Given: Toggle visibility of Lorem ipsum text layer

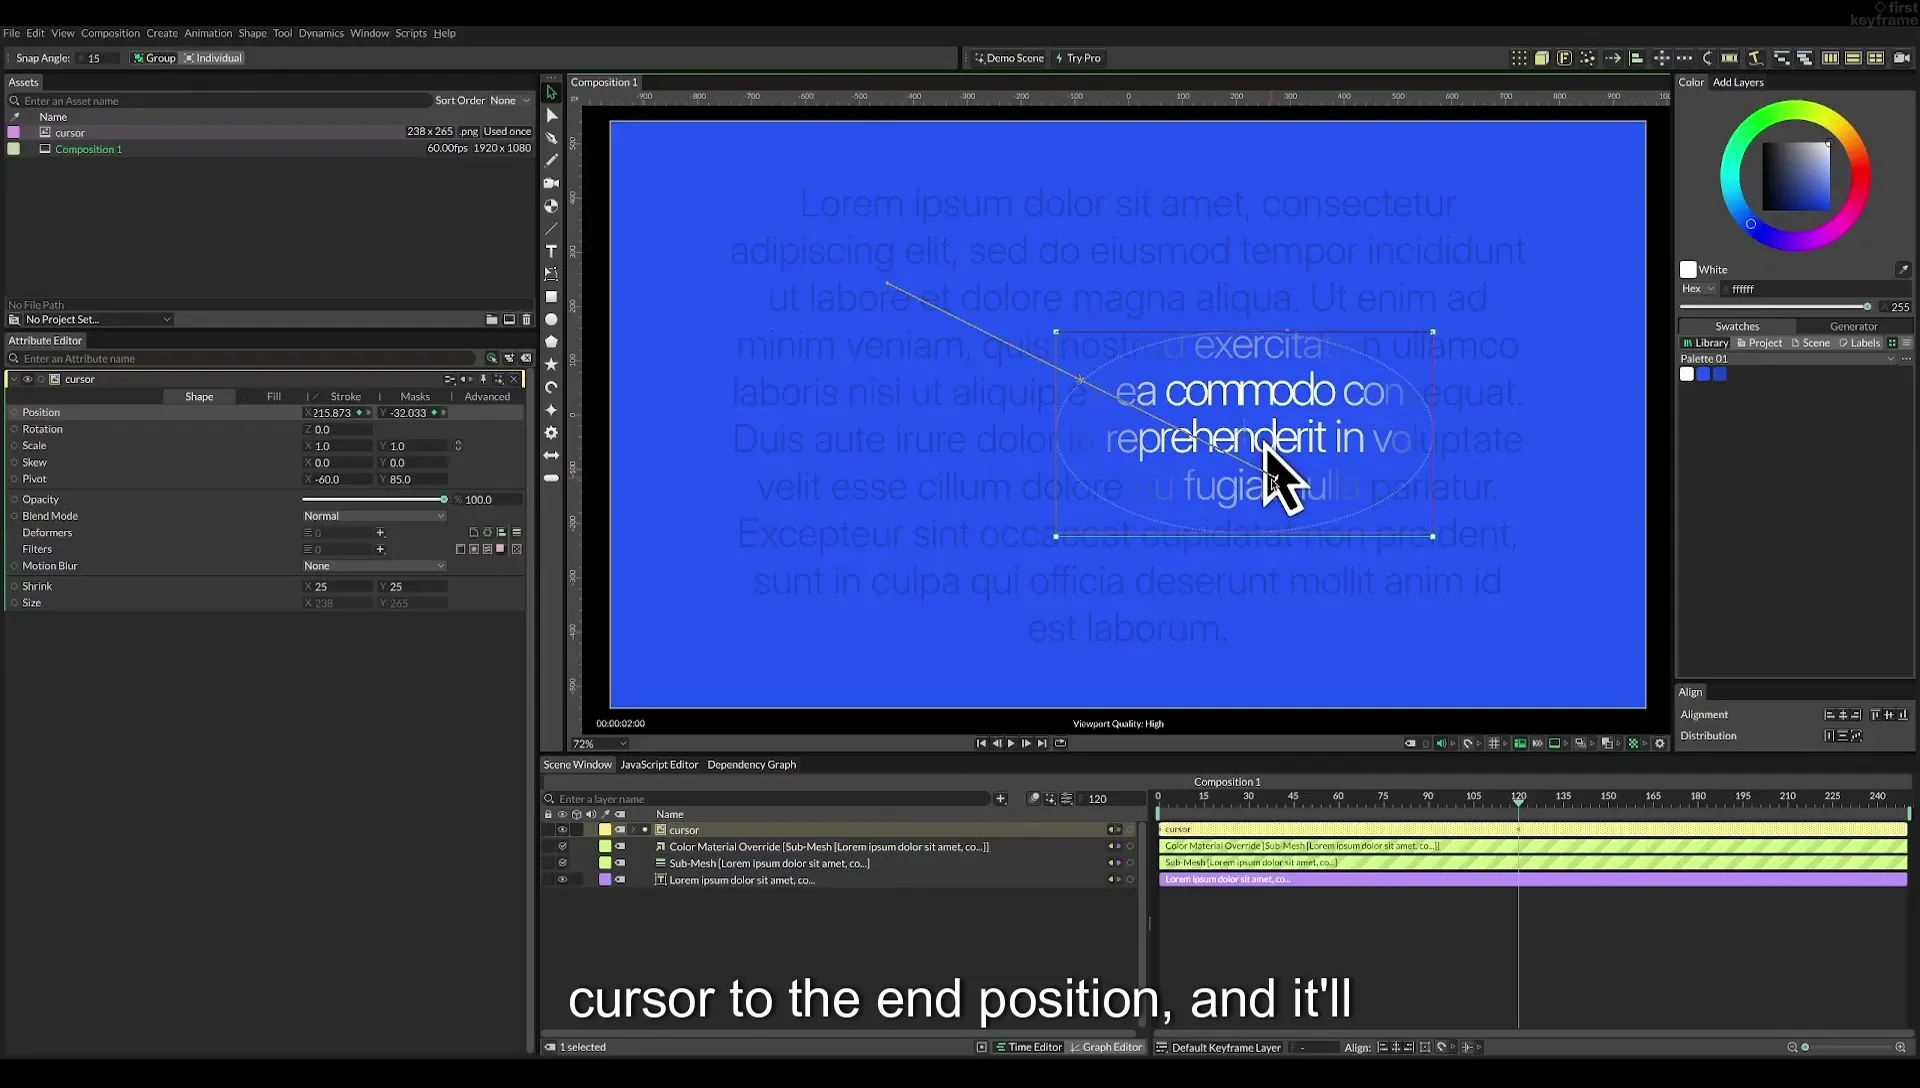Looking at the screenshot, I should coord(562,880).
